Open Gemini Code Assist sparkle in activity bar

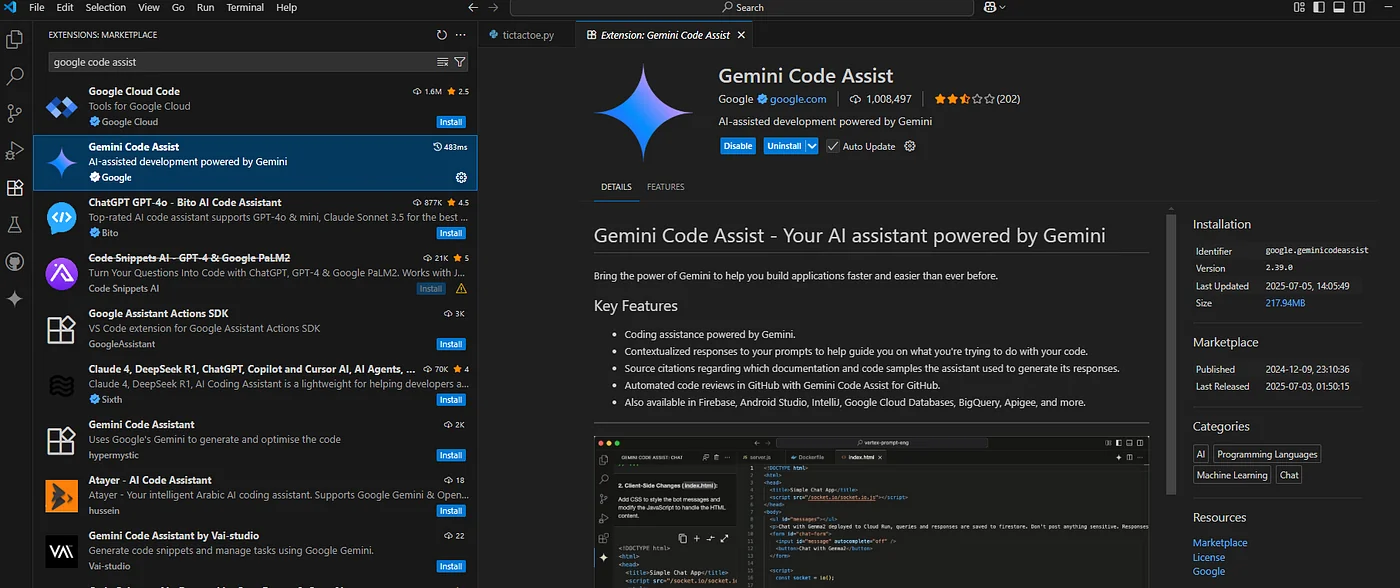tap(15, 298)
